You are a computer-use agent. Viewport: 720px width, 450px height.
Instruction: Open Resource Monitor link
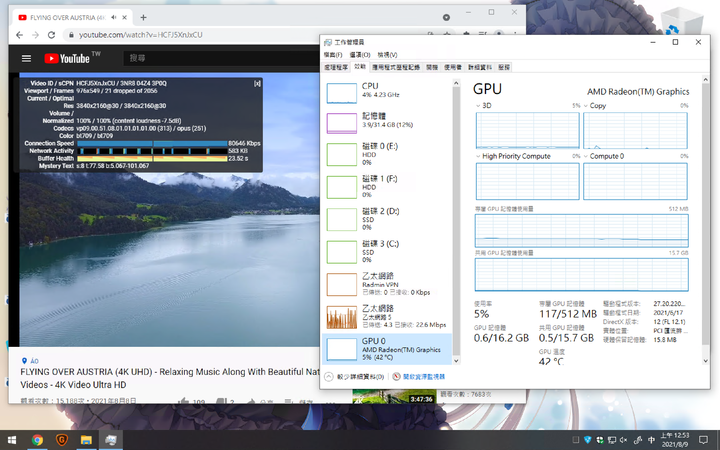coord(419,377)
